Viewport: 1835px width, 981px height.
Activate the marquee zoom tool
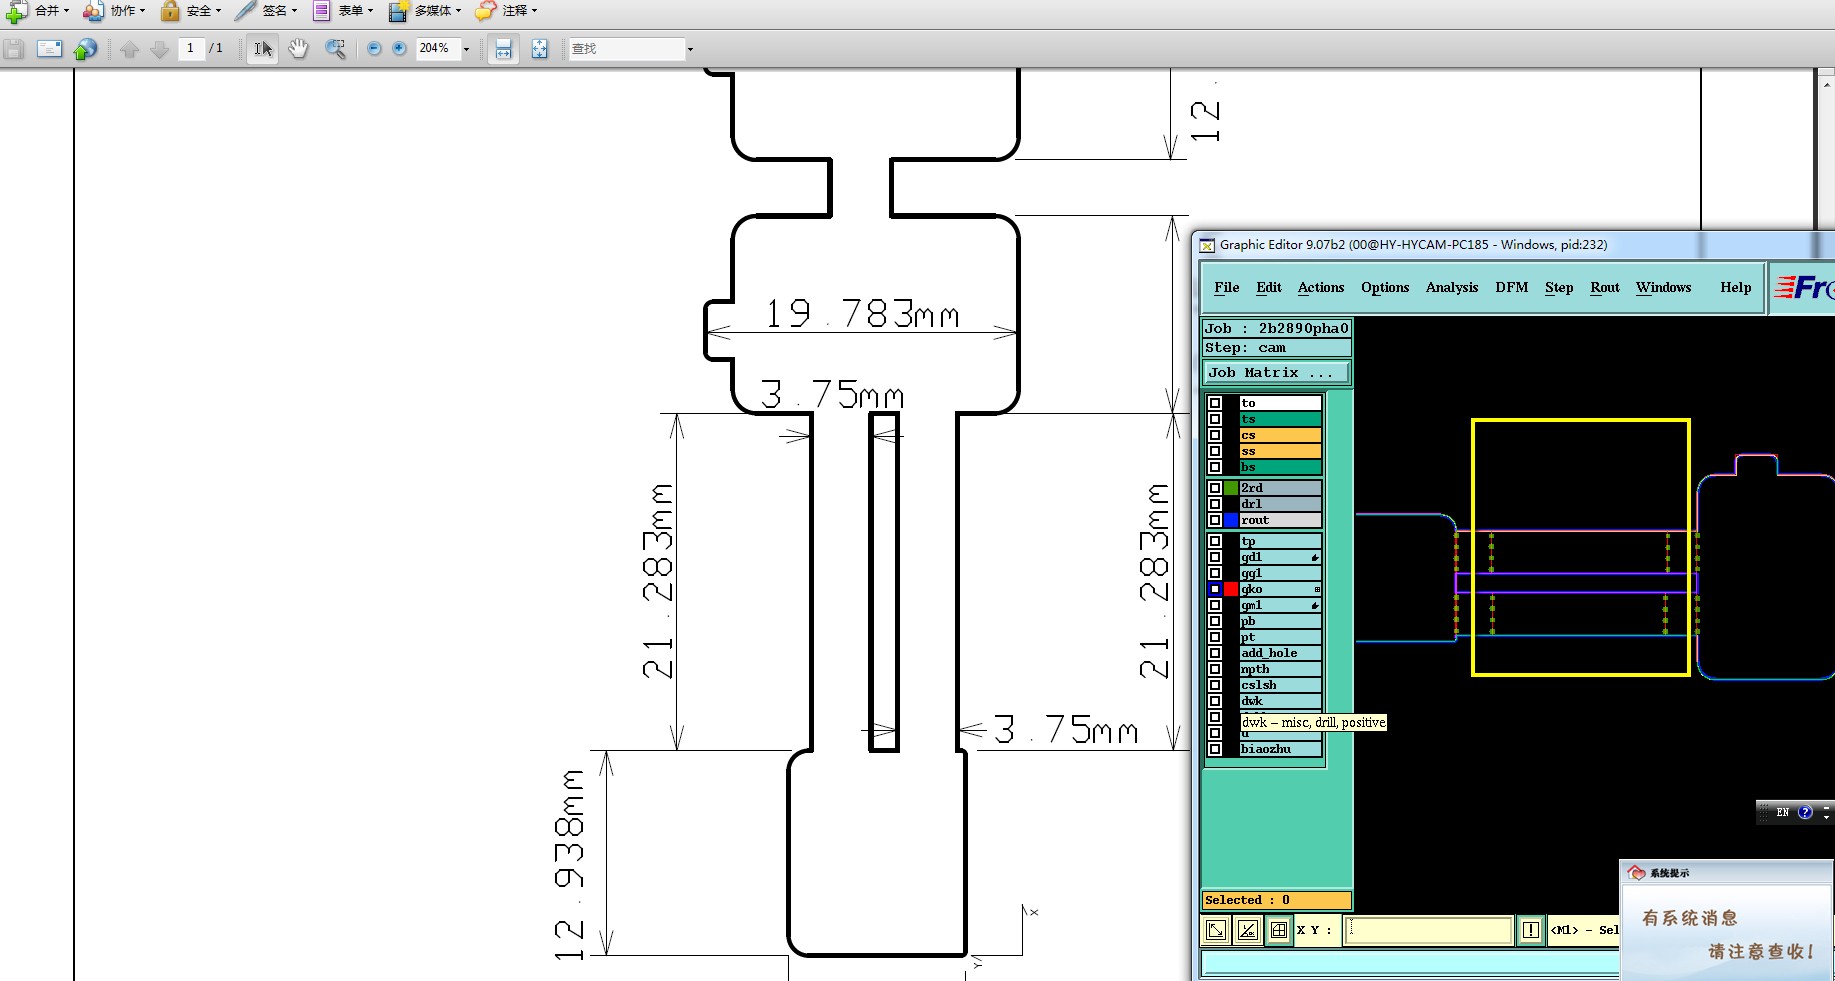[335, 49]
